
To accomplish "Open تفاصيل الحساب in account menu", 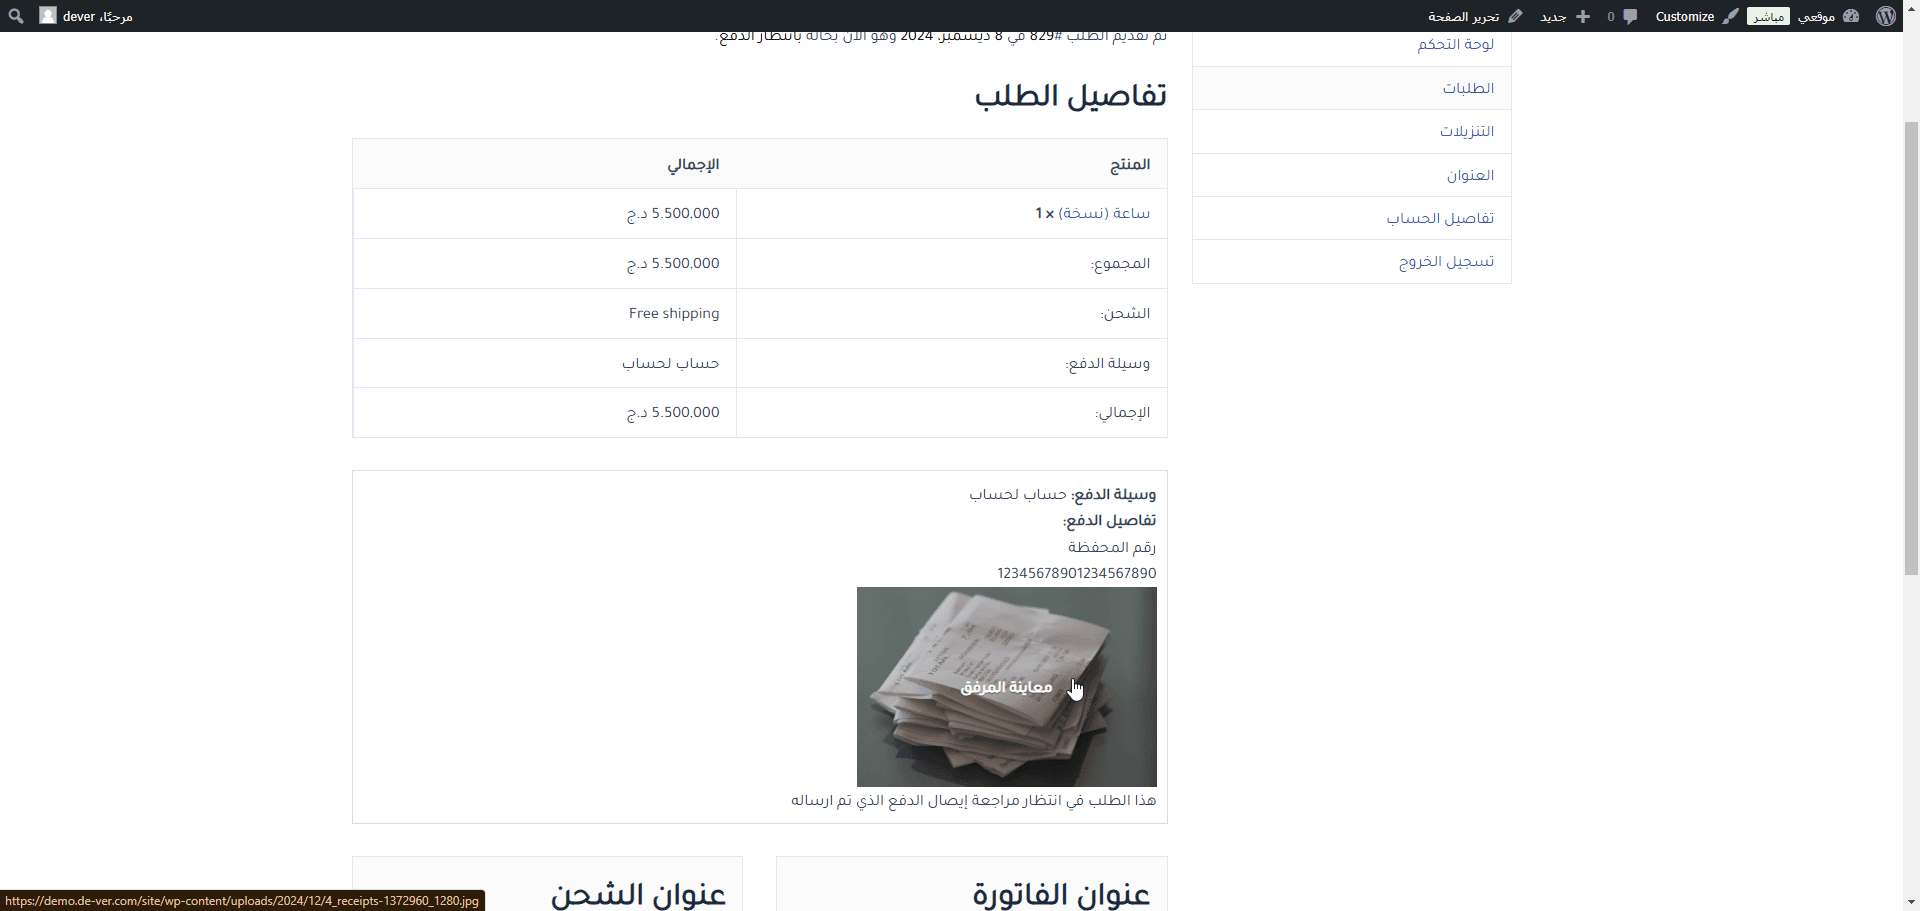I will [1440, 218].
